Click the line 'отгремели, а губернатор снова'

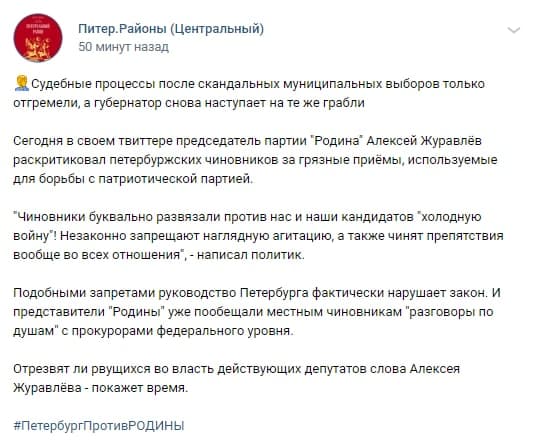tap(189, 103)
